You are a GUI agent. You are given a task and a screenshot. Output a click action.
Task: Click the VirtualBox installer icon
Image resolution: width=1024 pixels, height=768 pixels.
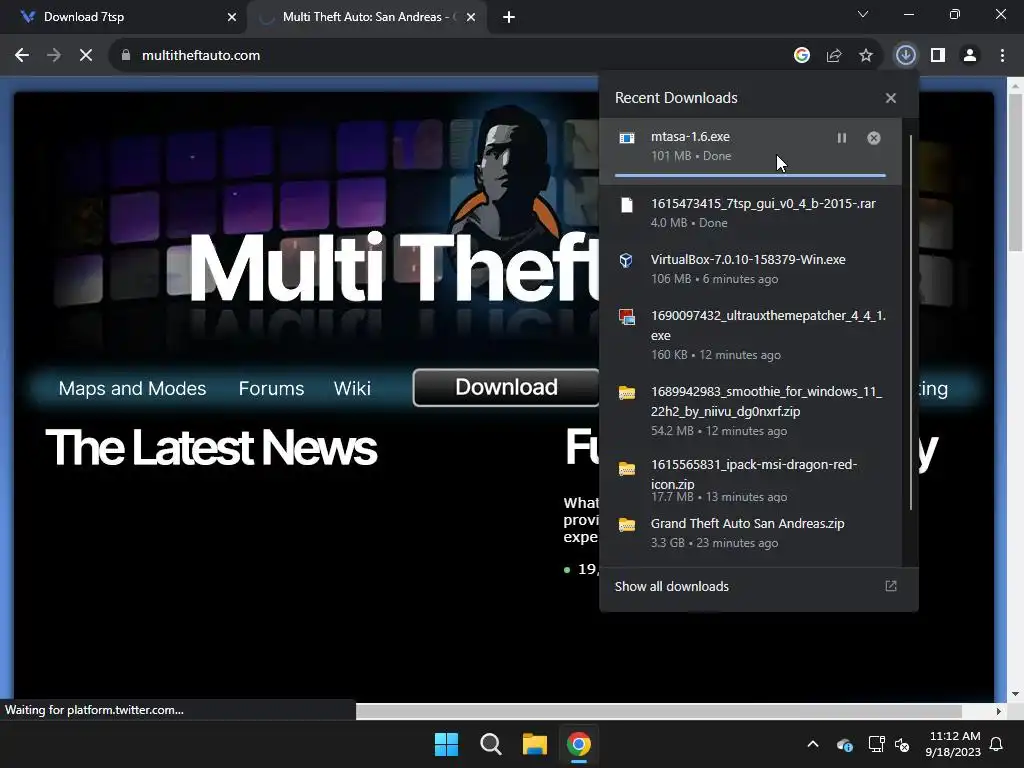(626, 261)
